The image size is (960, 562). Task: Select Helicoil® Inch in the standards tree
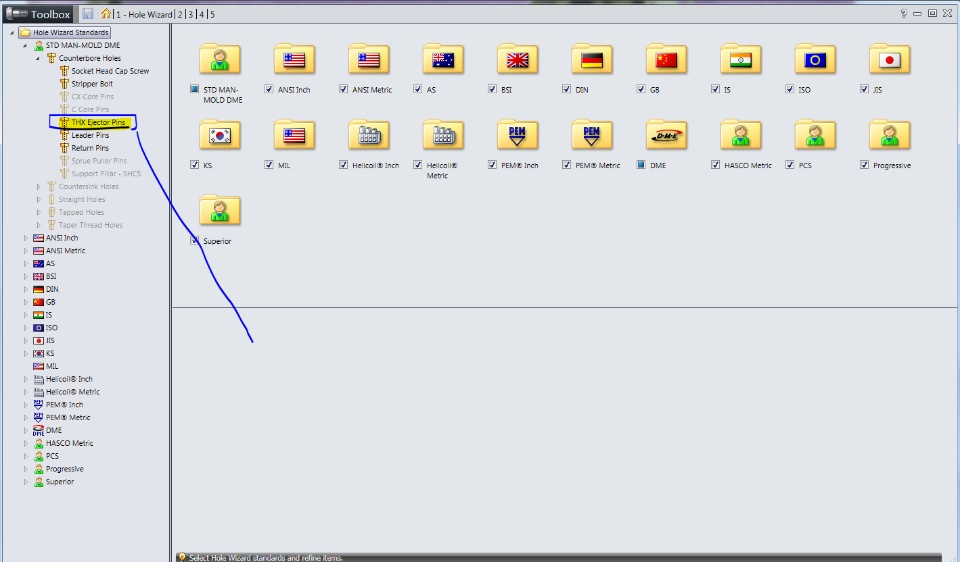(x=69, y=379)
